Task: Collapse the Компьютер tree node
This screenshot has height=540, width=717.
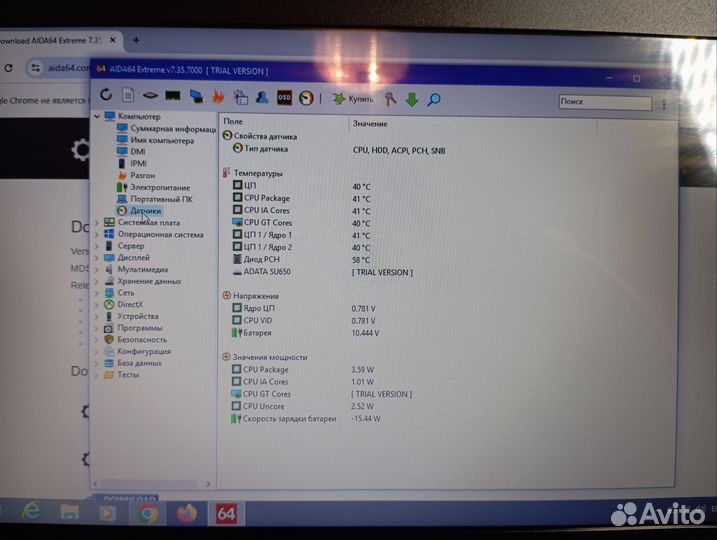Action: (x=97, y=117)
